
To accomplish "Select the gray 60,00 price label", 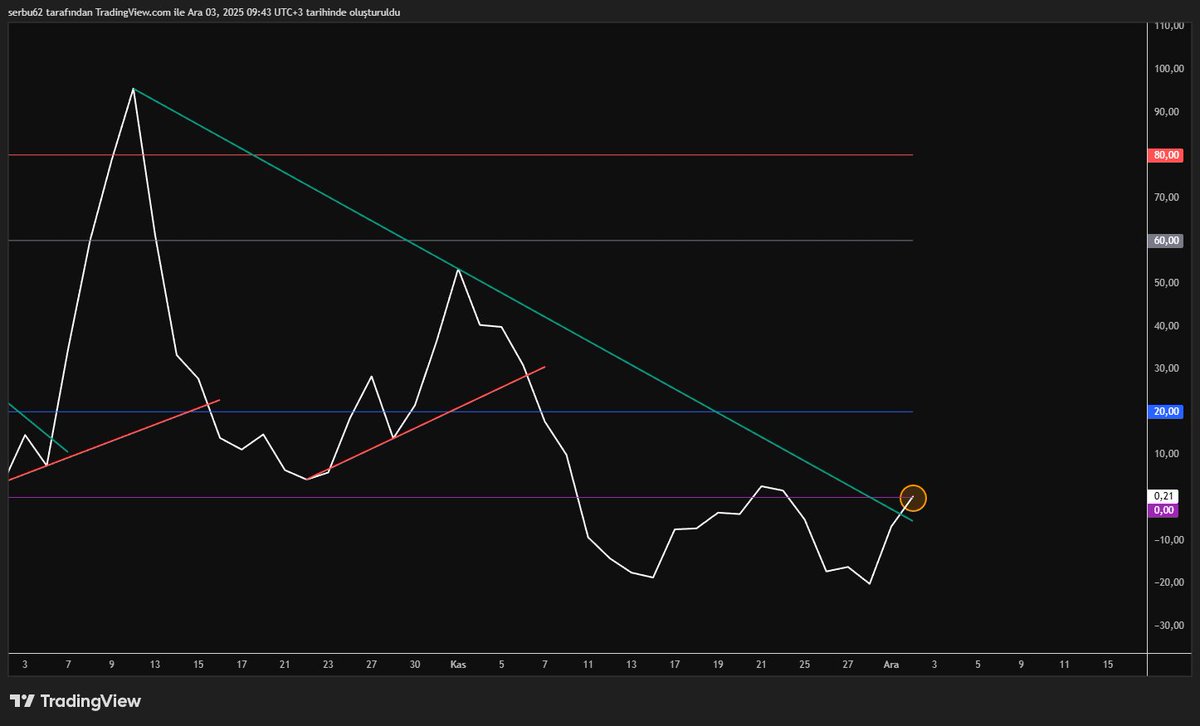I will 1167,241.
